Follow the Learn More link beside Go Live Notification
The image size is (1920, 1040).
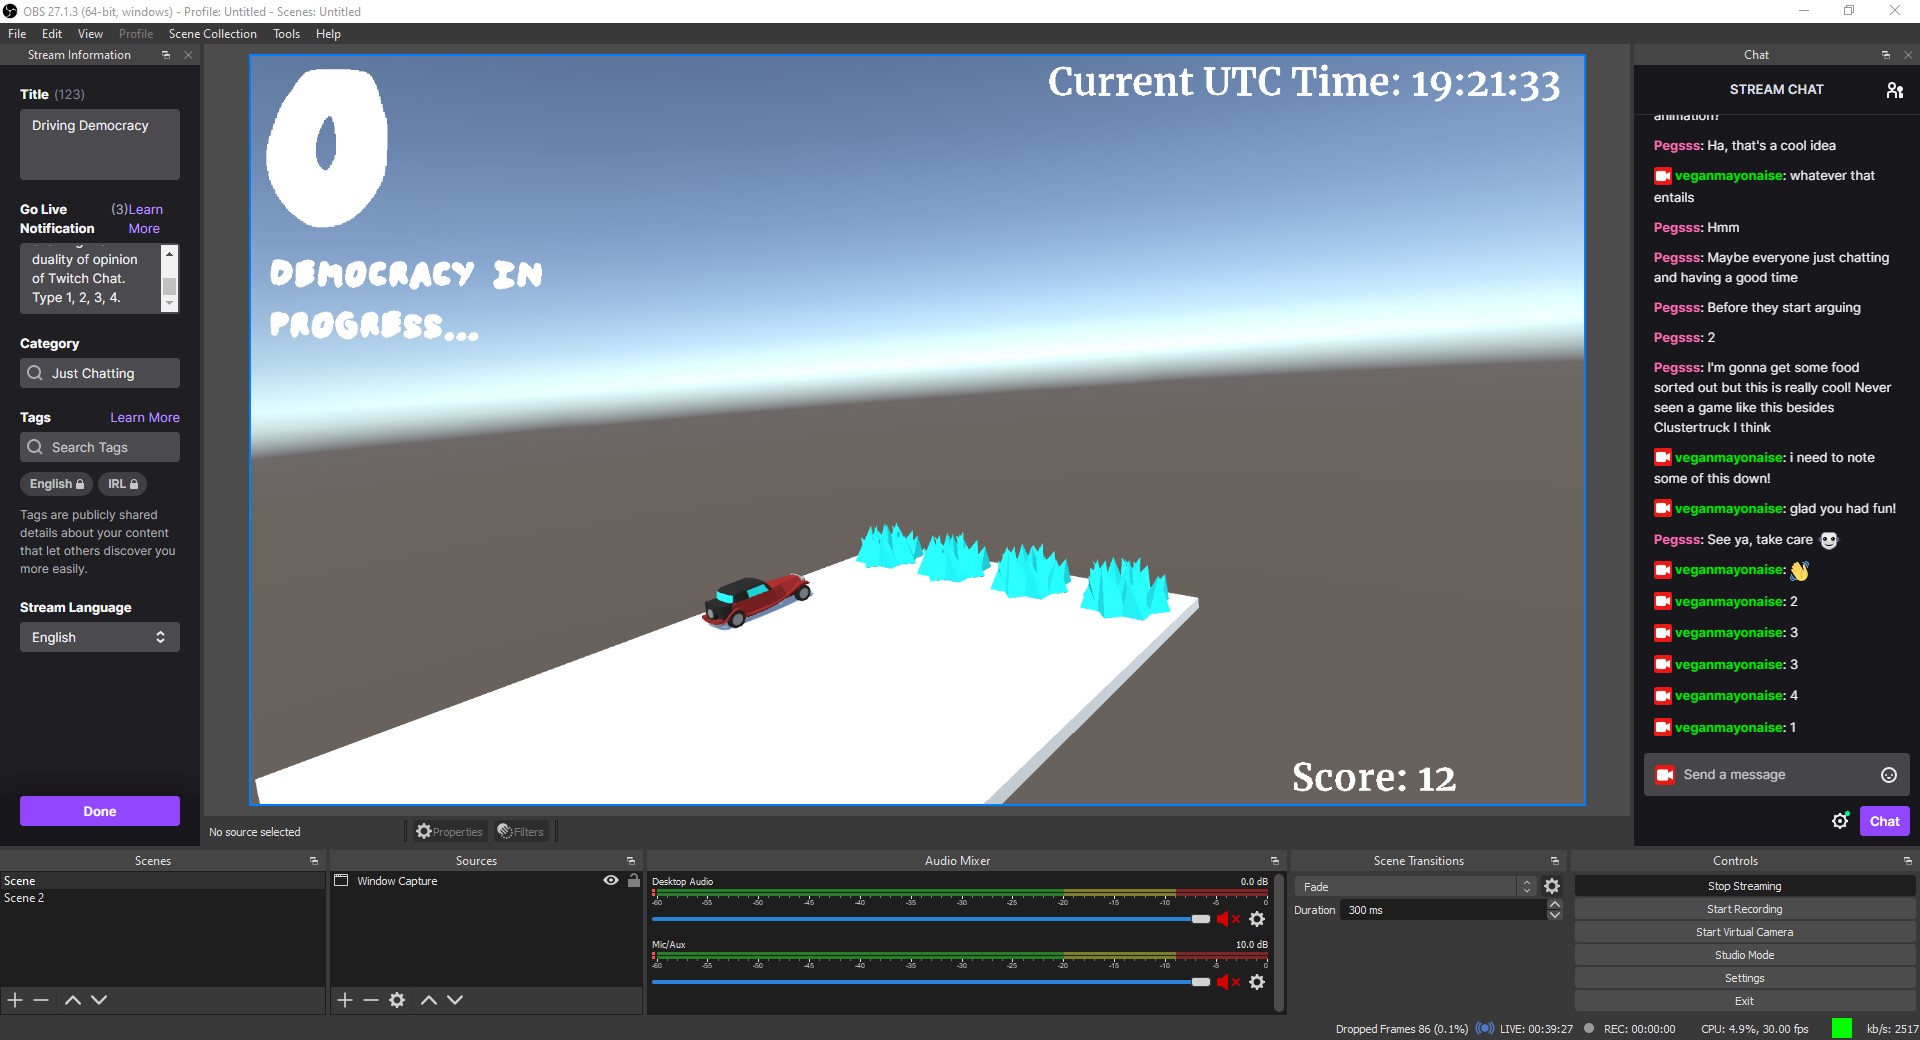(145, 219)
